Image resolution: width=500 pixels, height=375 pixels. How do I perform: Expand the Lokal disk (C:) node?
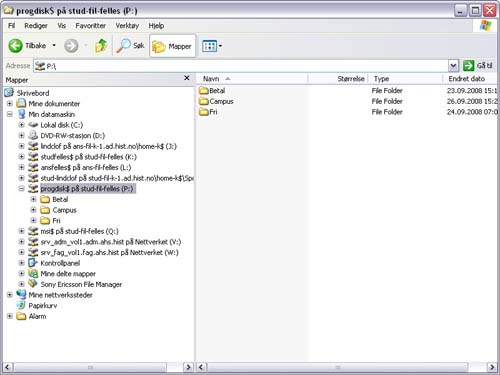pos(22,125)
